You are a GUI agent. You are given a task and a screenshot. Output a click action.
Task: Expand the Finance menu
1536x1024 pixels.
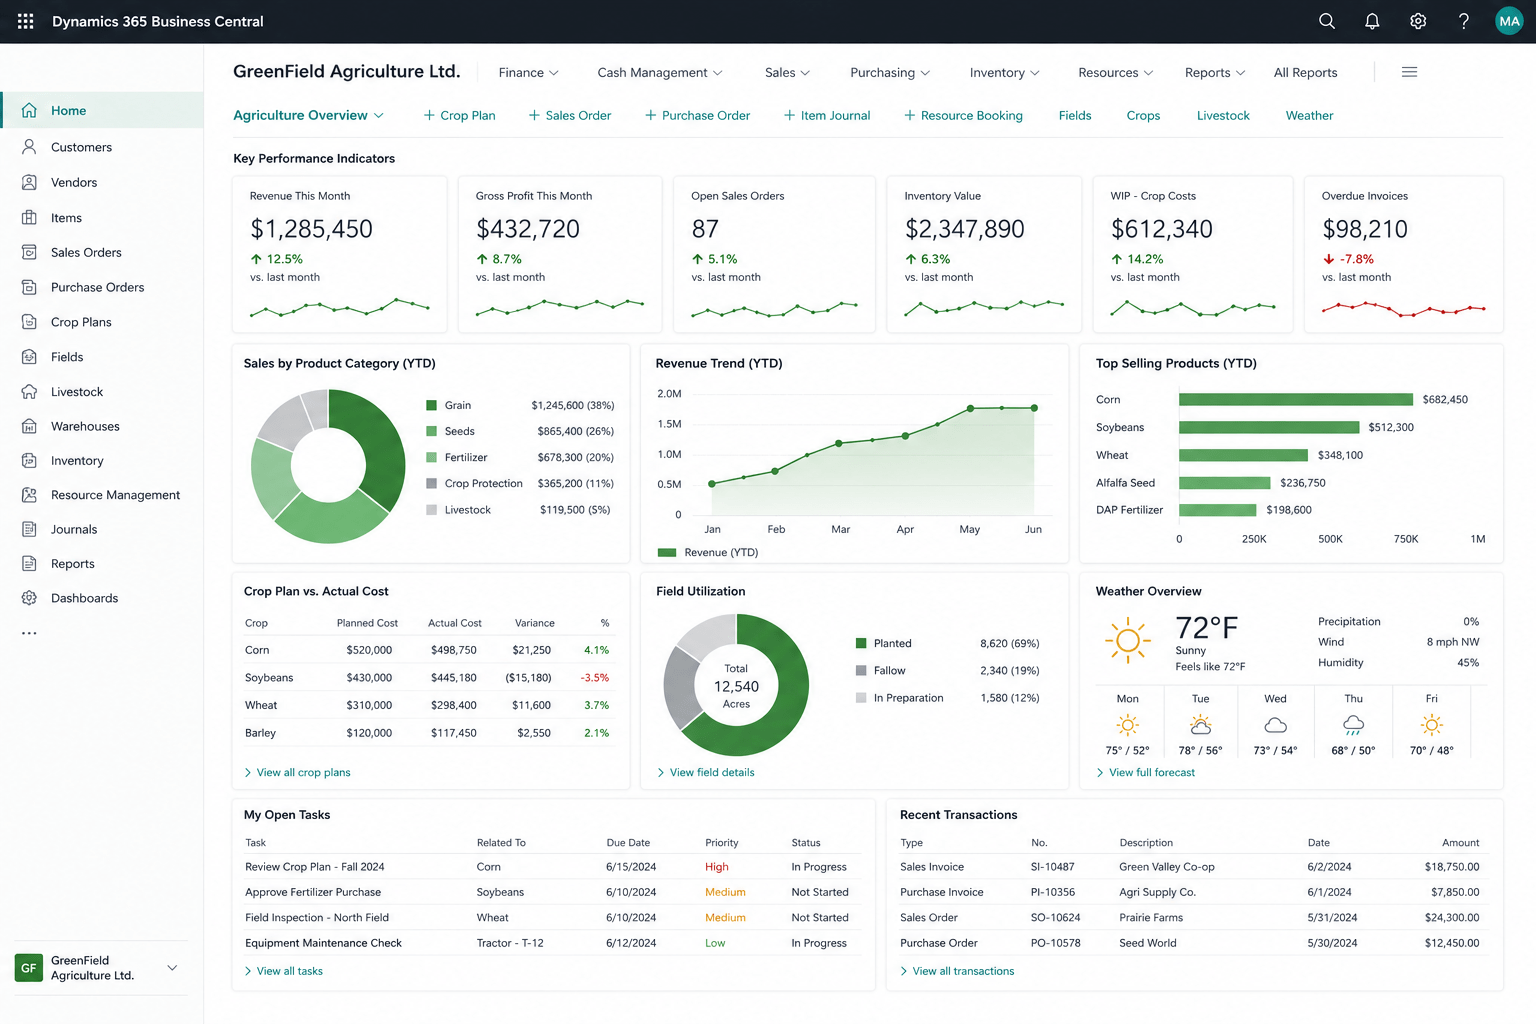coord(528,73)
